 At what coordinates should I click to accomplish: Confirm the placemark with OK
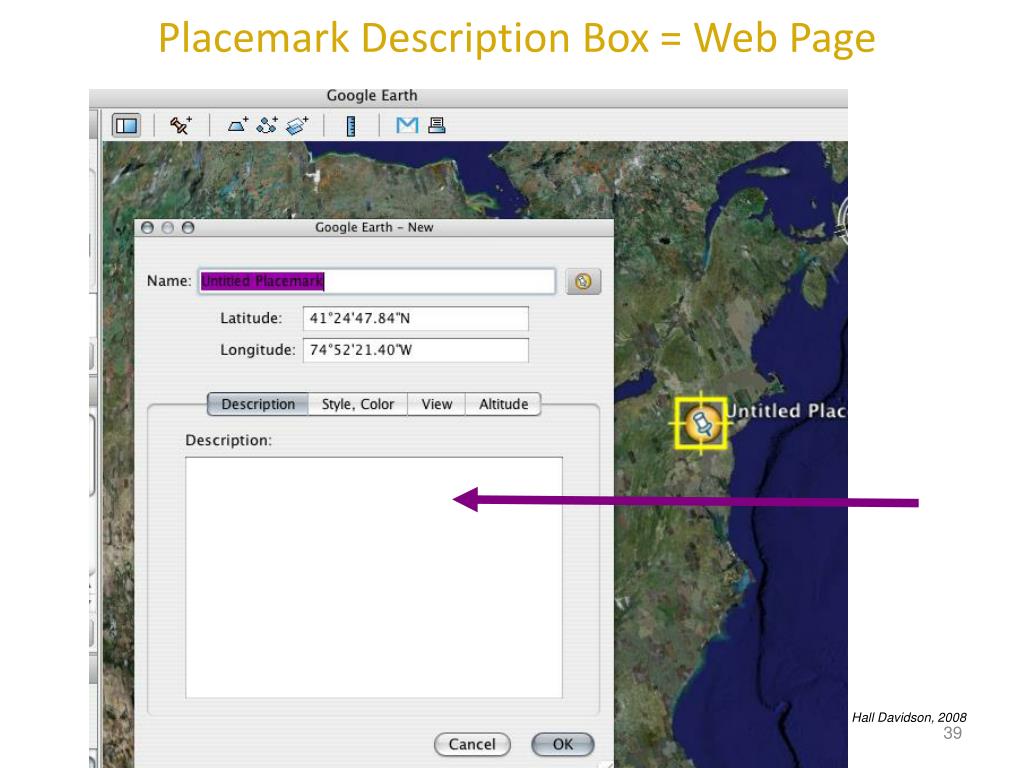[x=563, y=744]
